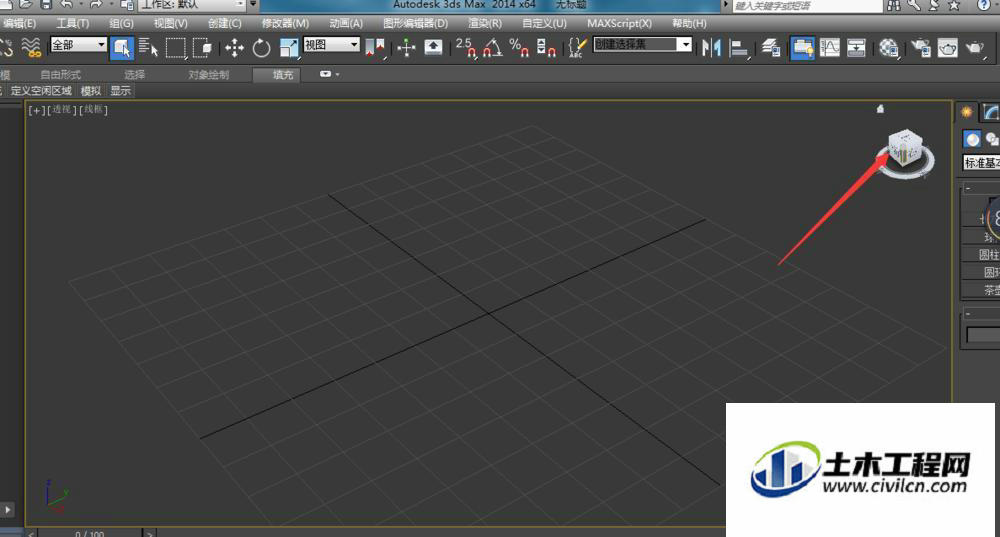Open the Create command panel tab
The height and width of the screenshot is (537, 1000).
(967, 112)
